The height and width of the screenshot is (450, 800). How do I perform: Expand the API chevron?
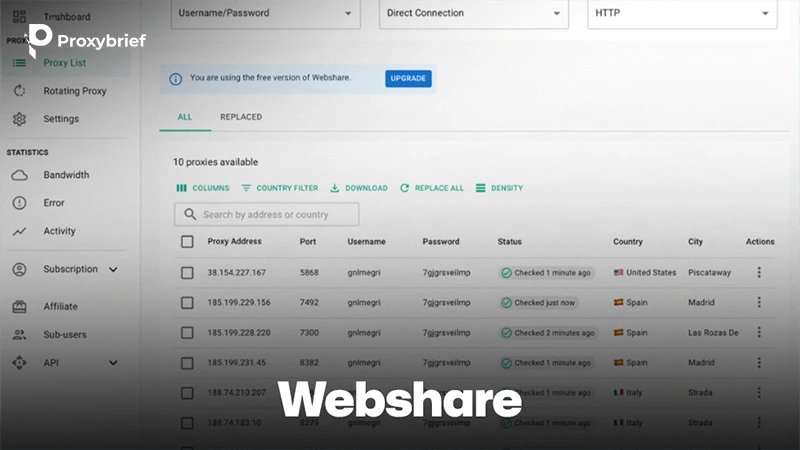(113, 363)
